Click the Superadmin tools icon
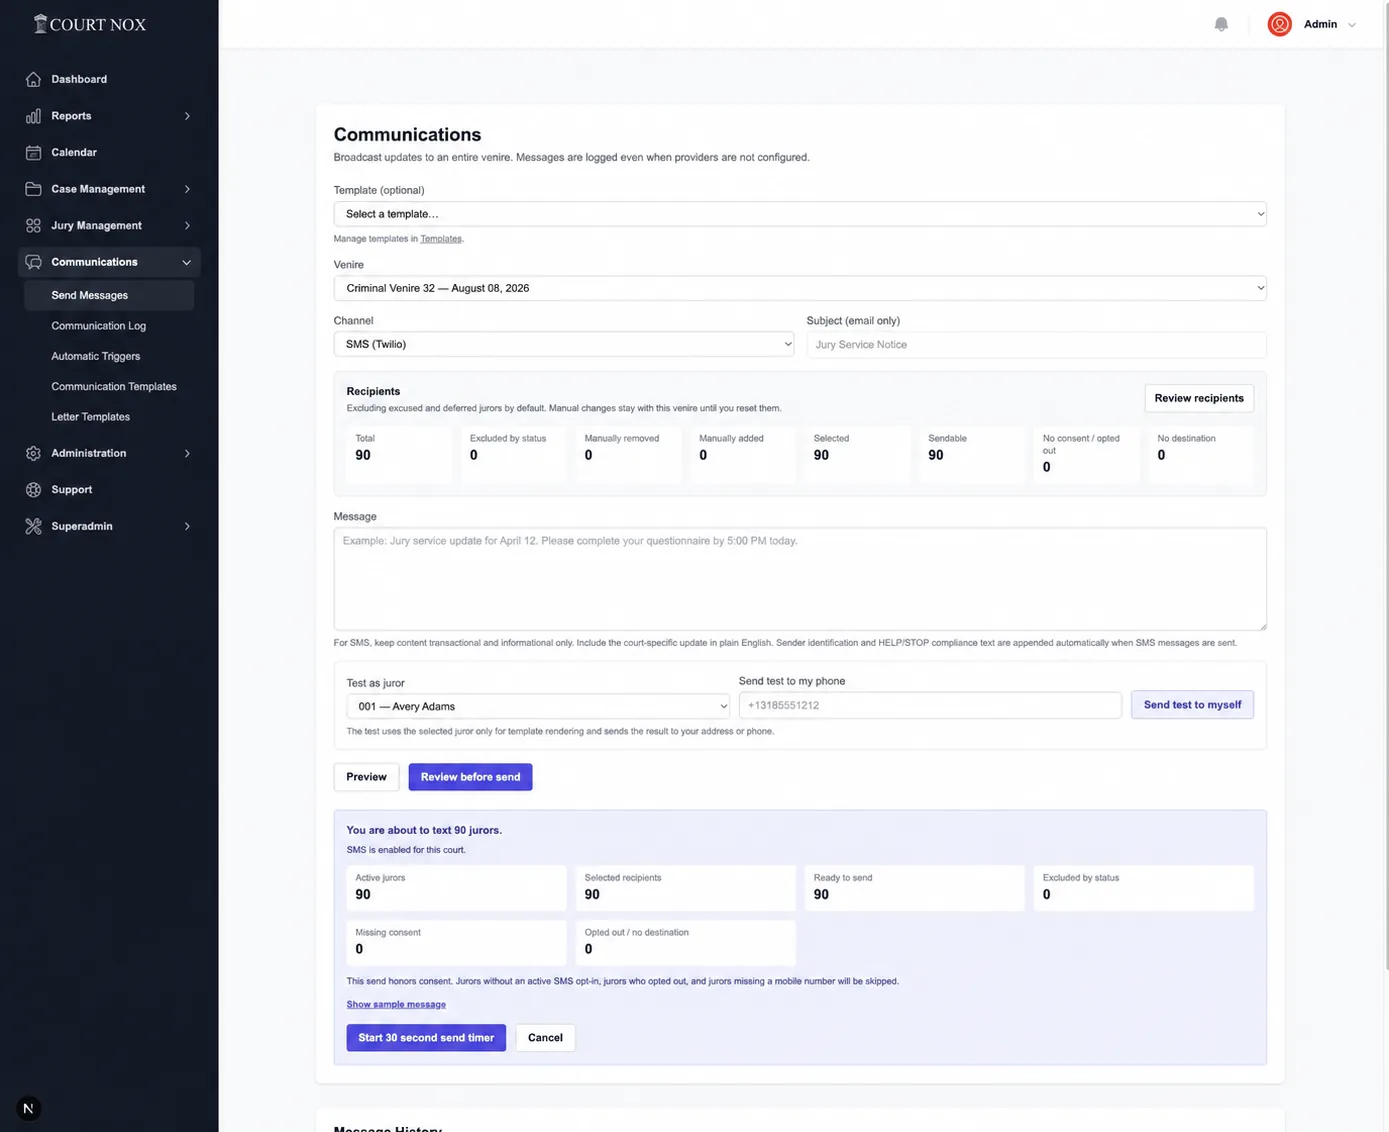This screenshot has height=1132, width=1389. [33, 526]
